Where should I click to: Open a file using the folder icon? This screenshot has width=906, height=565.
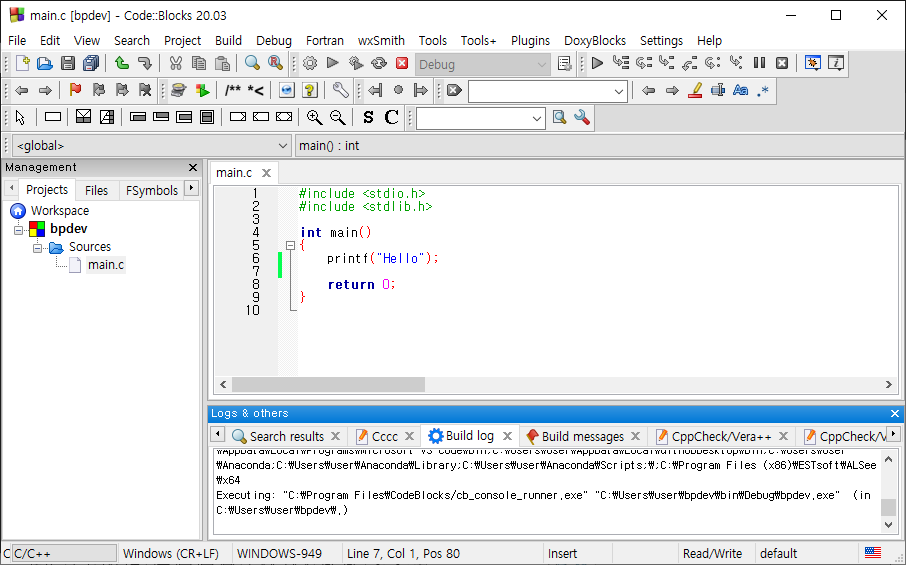44,63
